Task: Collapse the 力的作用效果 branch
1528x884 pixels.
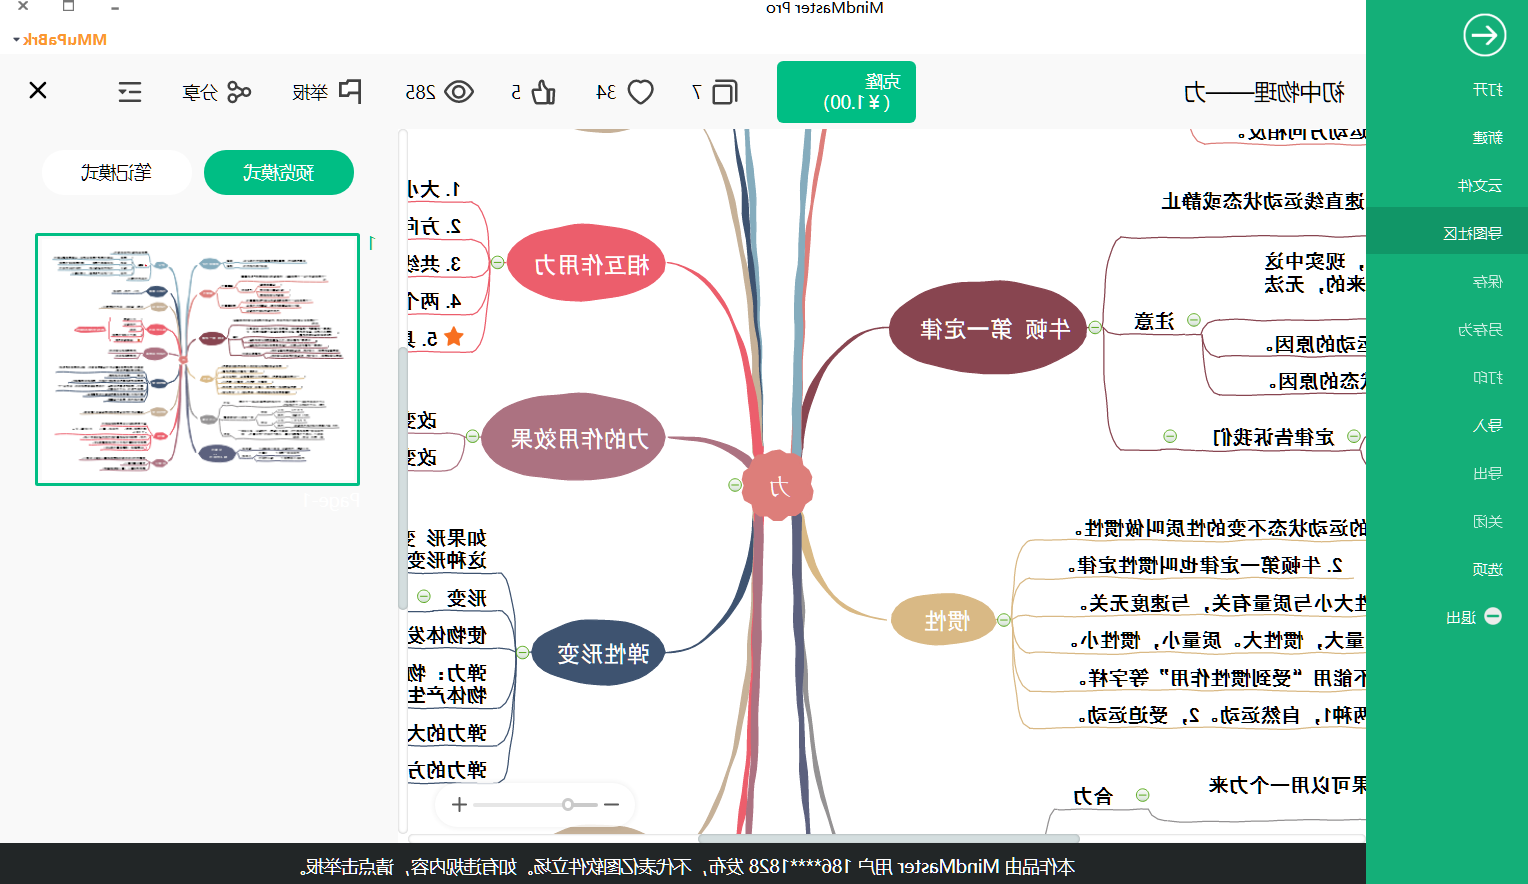Action: (x=472, y=436)
